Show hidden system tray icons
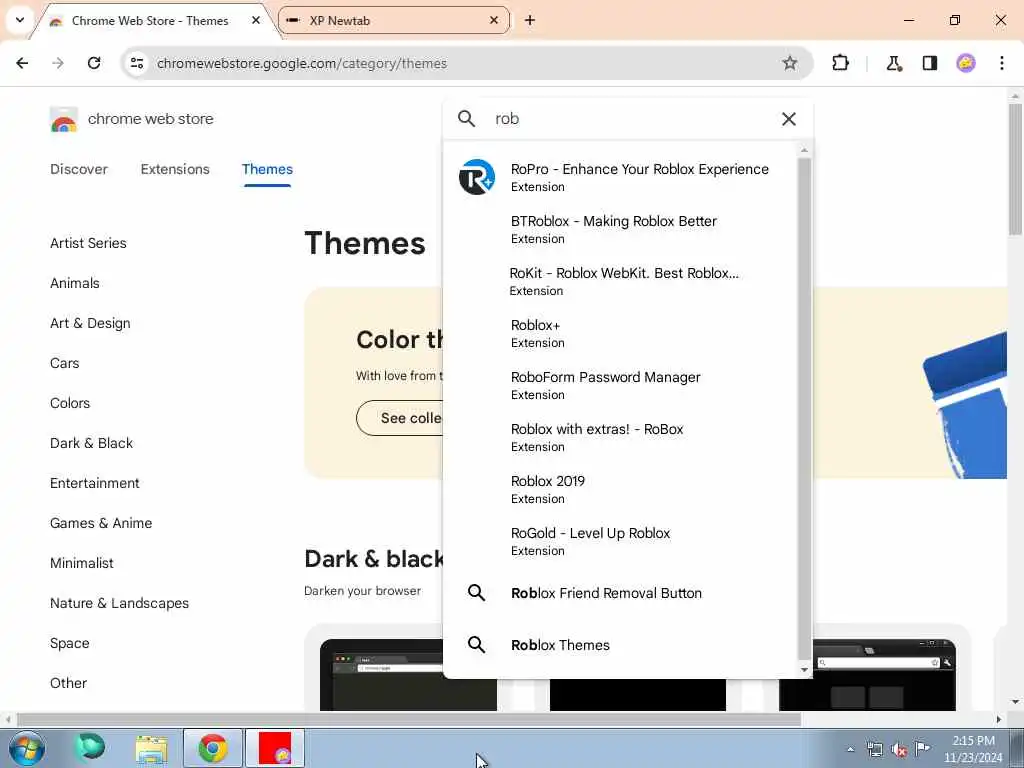 pos(850,749)
